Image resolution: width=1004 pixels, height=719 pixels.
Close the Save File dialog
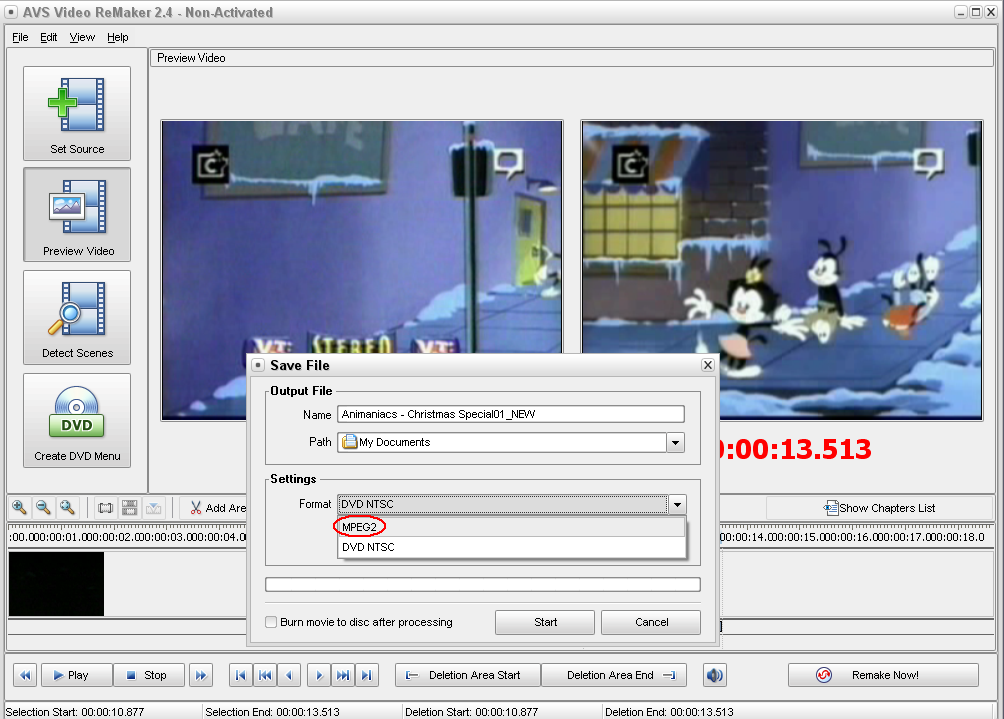point(708,365)
